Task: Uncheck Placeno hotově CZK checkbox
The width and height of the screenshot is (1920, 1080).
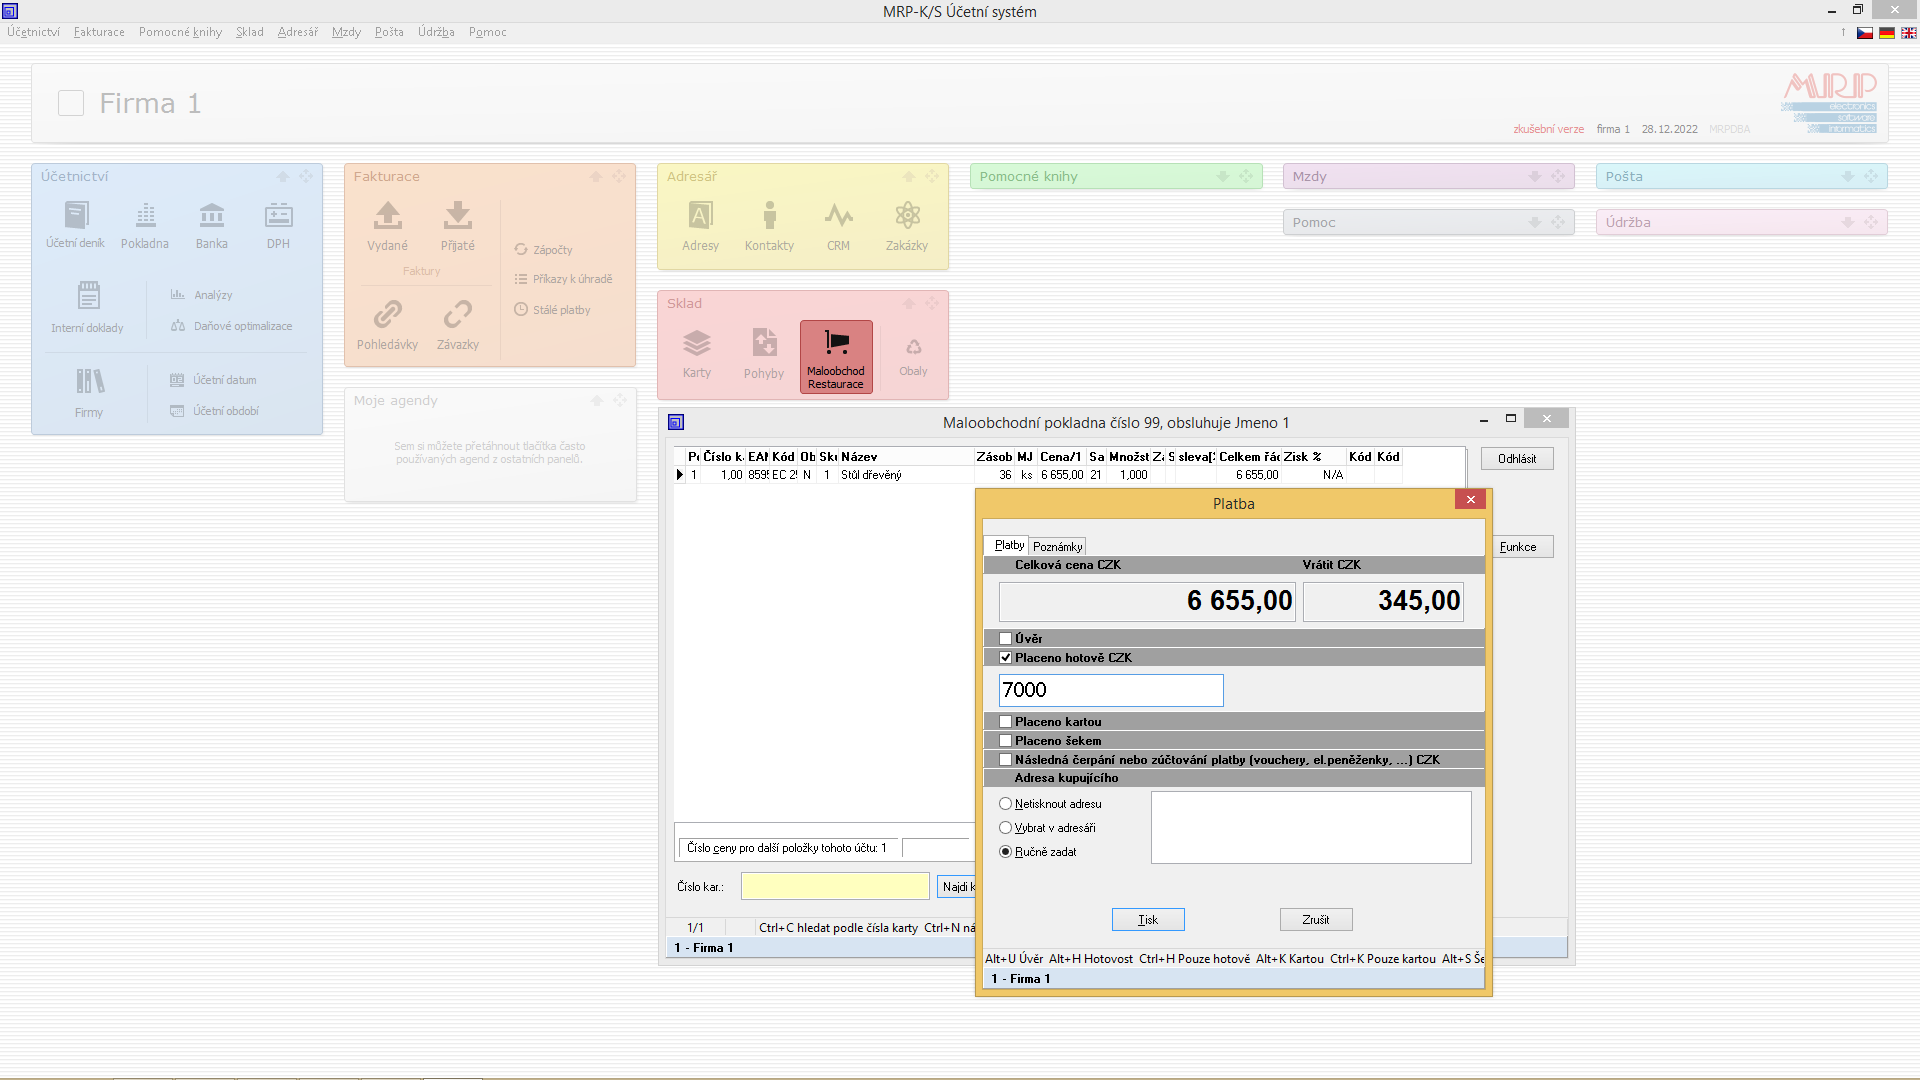Action: coord(1006,658)
